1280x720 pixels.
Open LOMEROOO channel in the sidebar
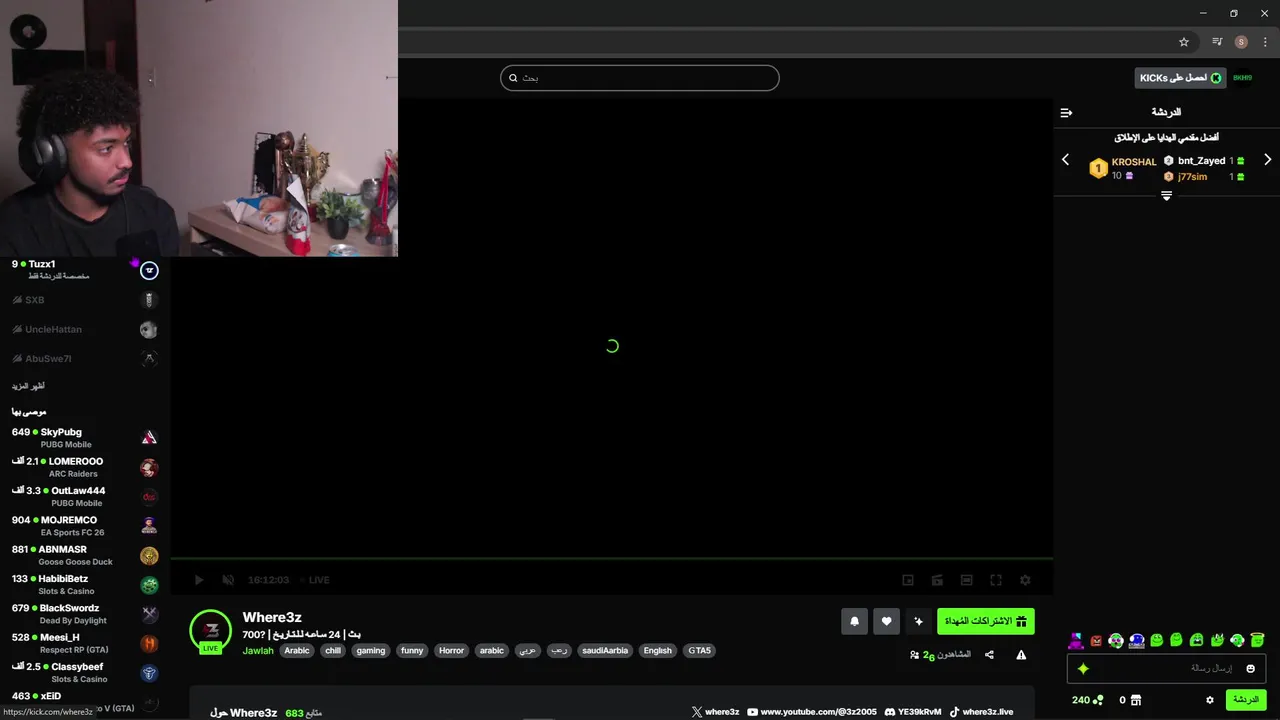[85, 467]
